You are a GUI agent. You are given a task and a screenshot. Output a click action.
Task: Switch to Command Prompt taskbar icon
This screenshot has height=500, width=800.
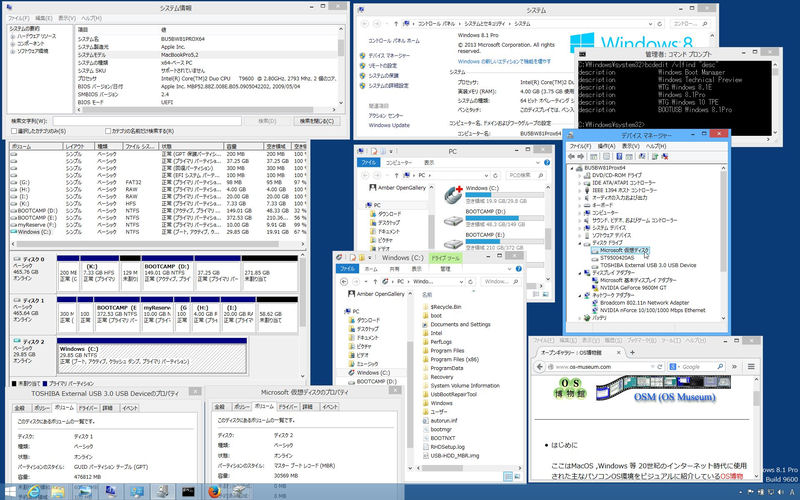pyautogui.click(x=188, y=491)
